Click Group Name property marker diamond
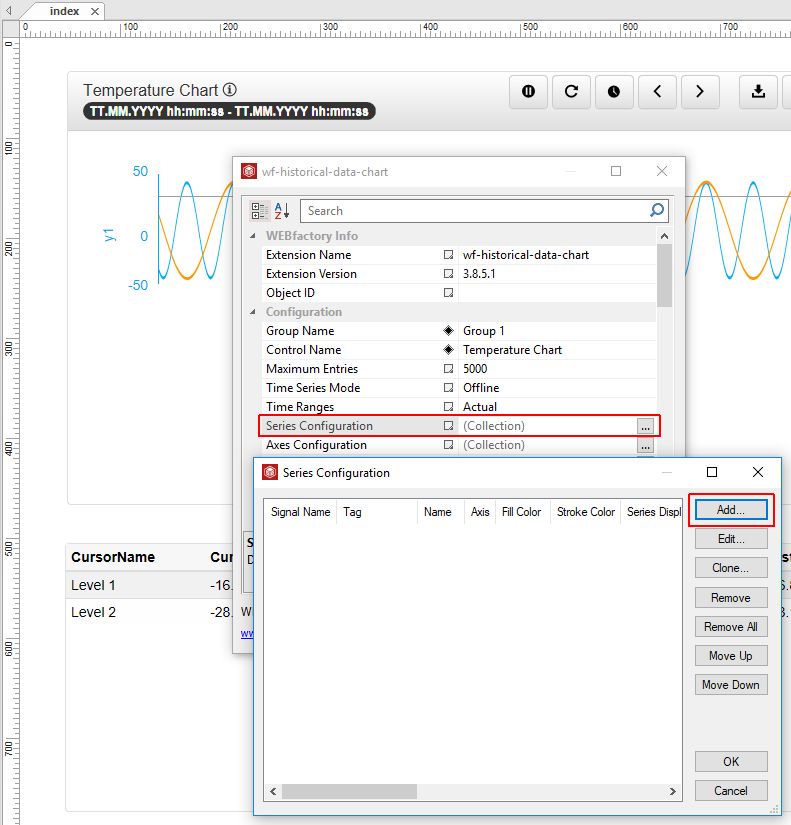The width and height of the screenshot is (791, 825). click(x=448, y=330)
